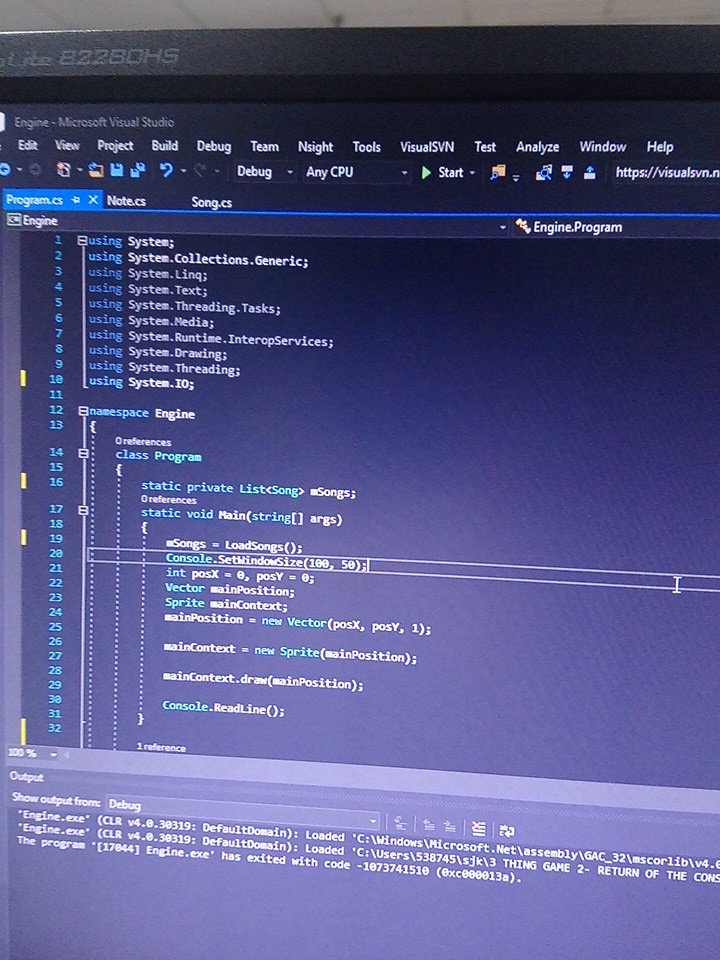The image size is (720, 960).
Task: Click the '0 references' link above class Program
Action: [143, 441]
